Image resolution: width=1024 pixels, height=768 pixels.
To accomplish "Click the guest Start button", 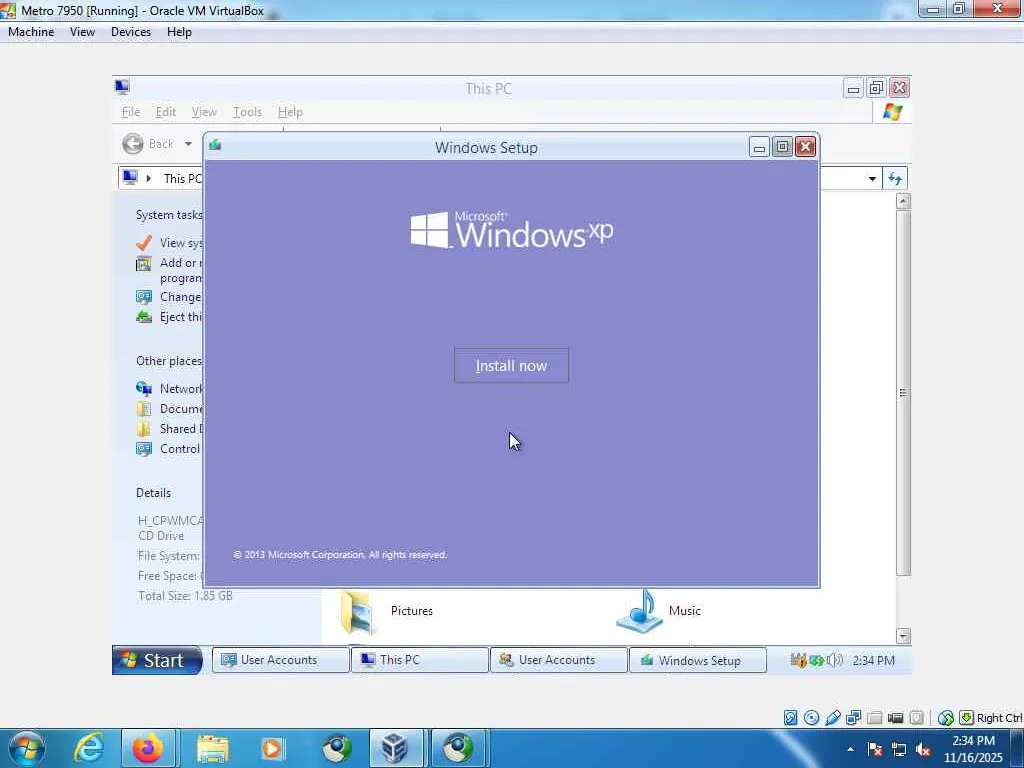I will click(157, 660).
